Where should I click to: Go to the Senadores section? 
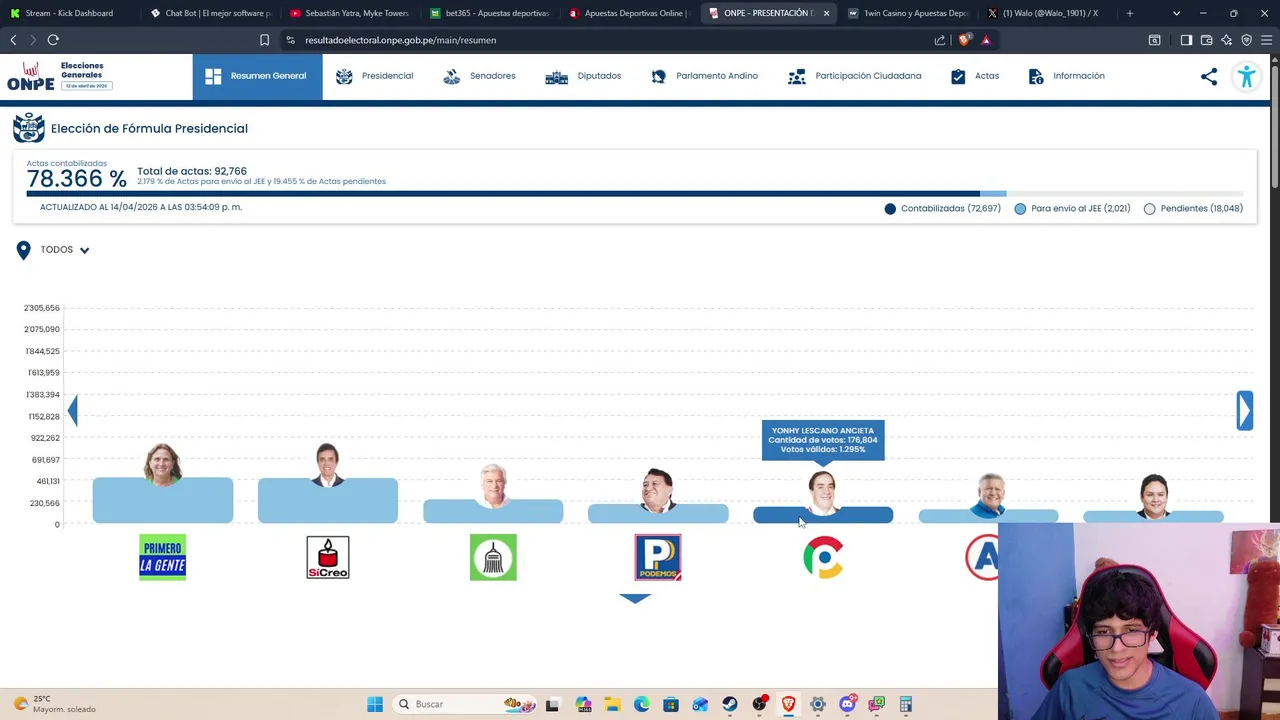[479, 76]
